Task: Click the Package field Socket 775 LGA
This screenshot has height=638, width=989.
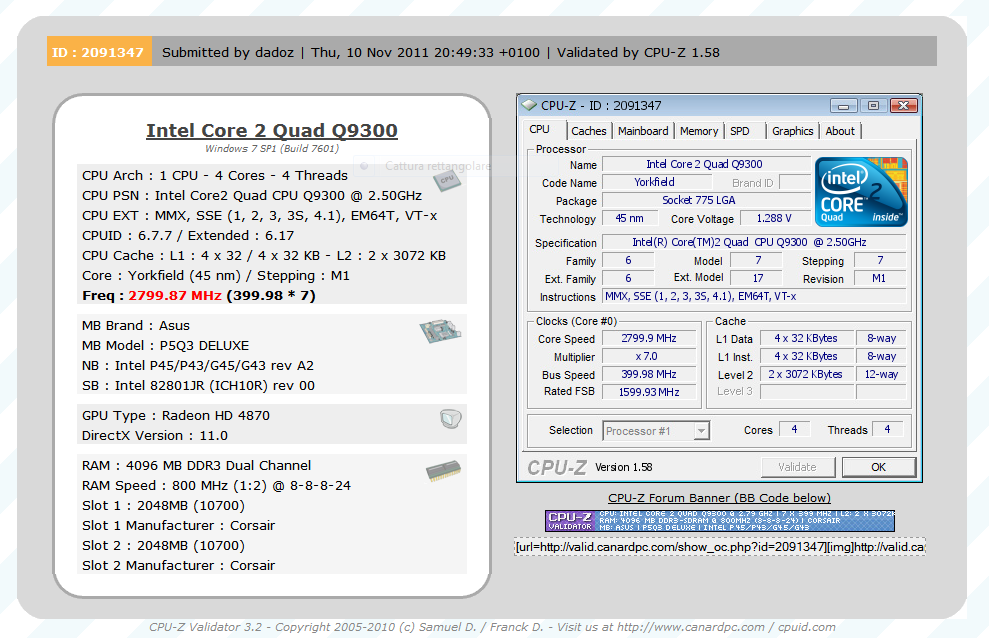Action: 706,200
